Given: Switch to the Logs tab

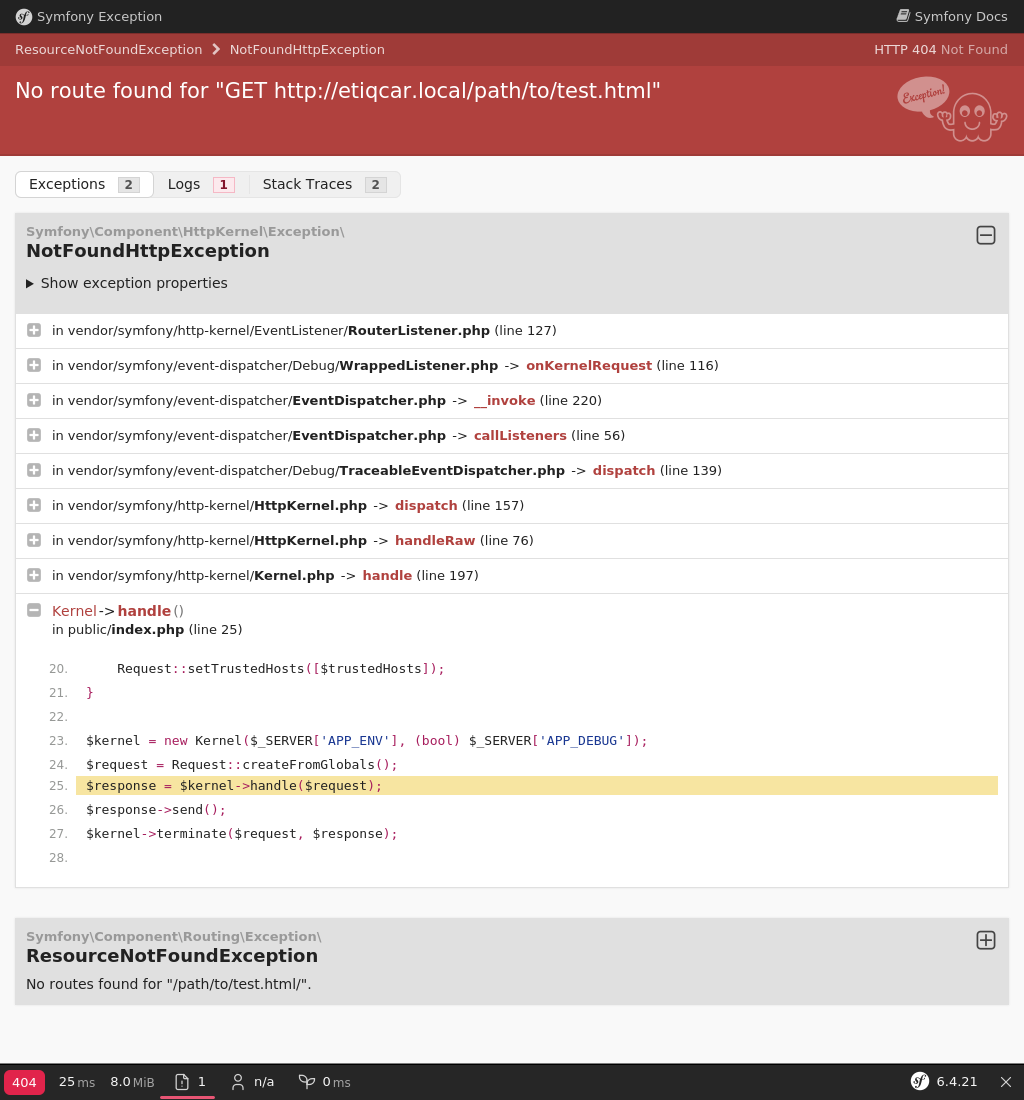Looking at the screenshot, I should [x=201, y=185].
